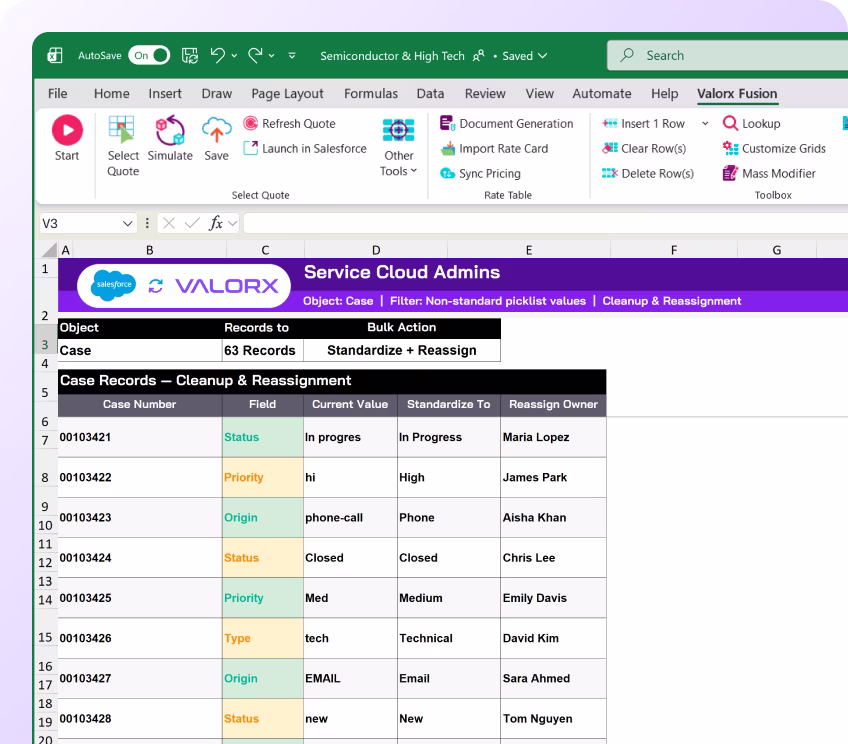Switch to the Automate tab

pyautogui.click(x=602, y=94)
